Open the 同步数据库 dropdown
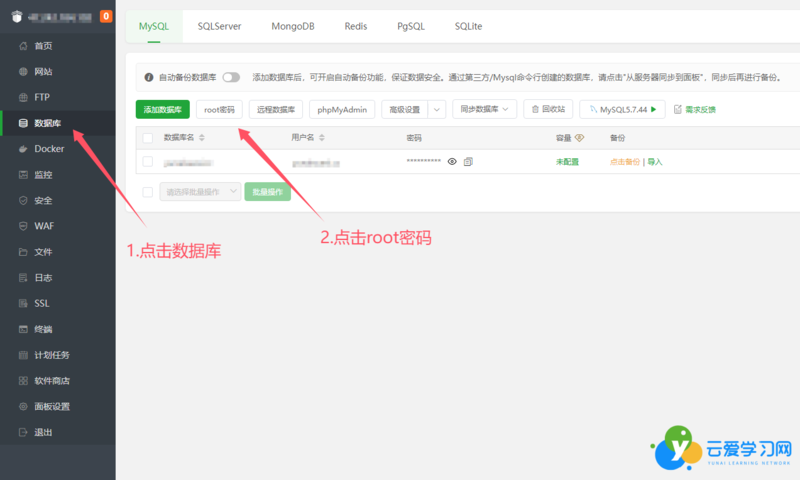Screen dimensions: 800x480 point(485,109)
